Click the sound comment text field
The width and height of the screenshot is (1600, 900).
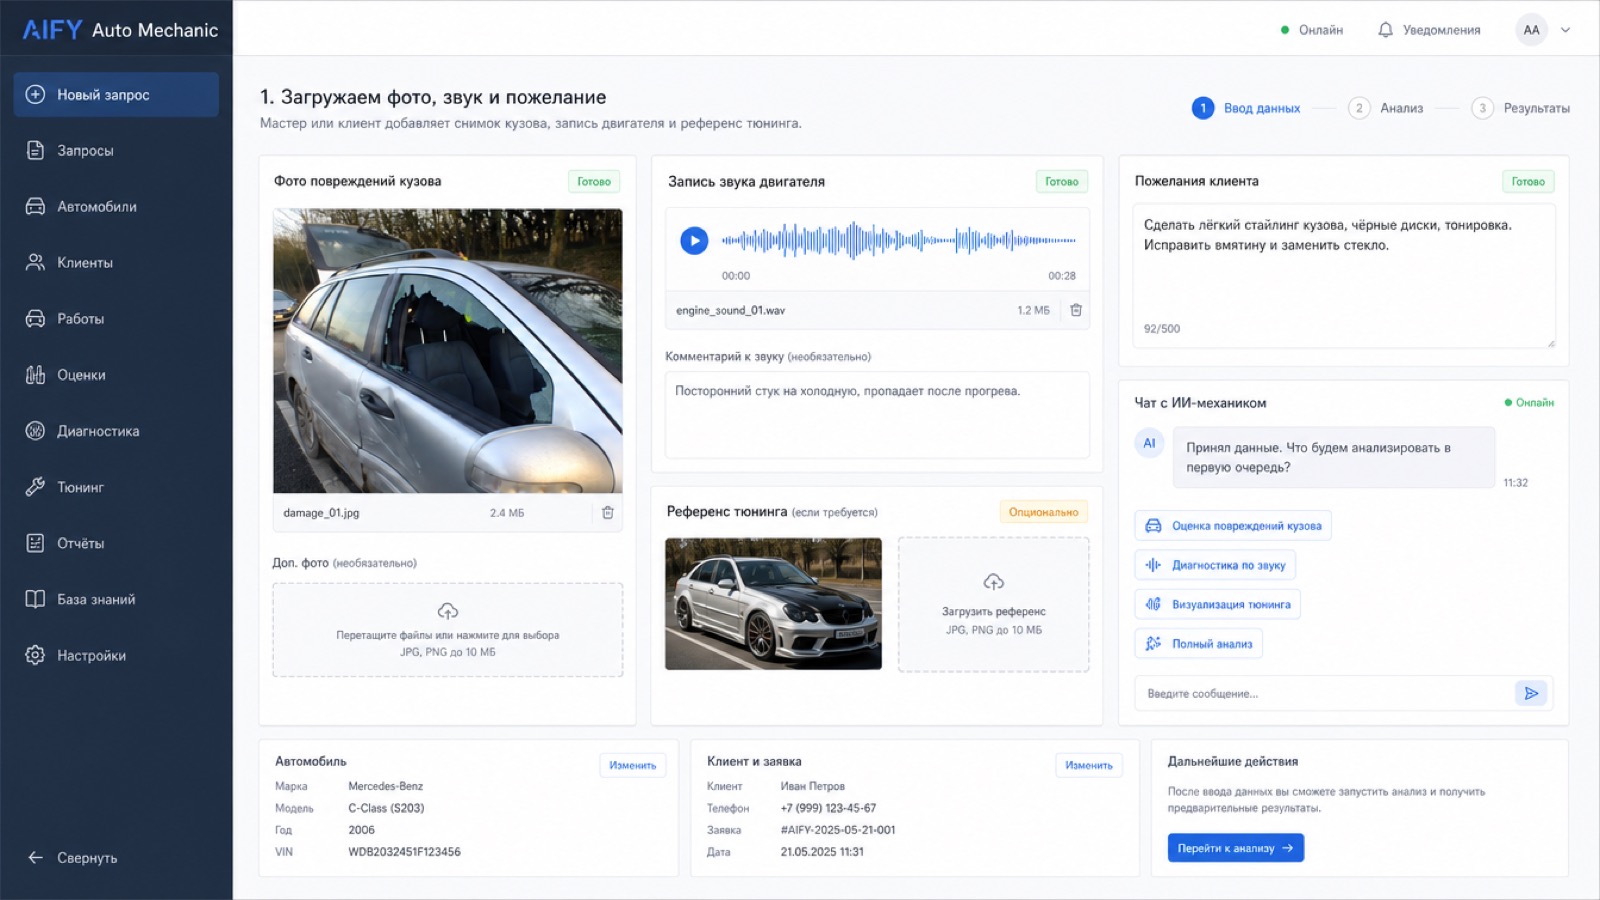[x=877, y=415]
